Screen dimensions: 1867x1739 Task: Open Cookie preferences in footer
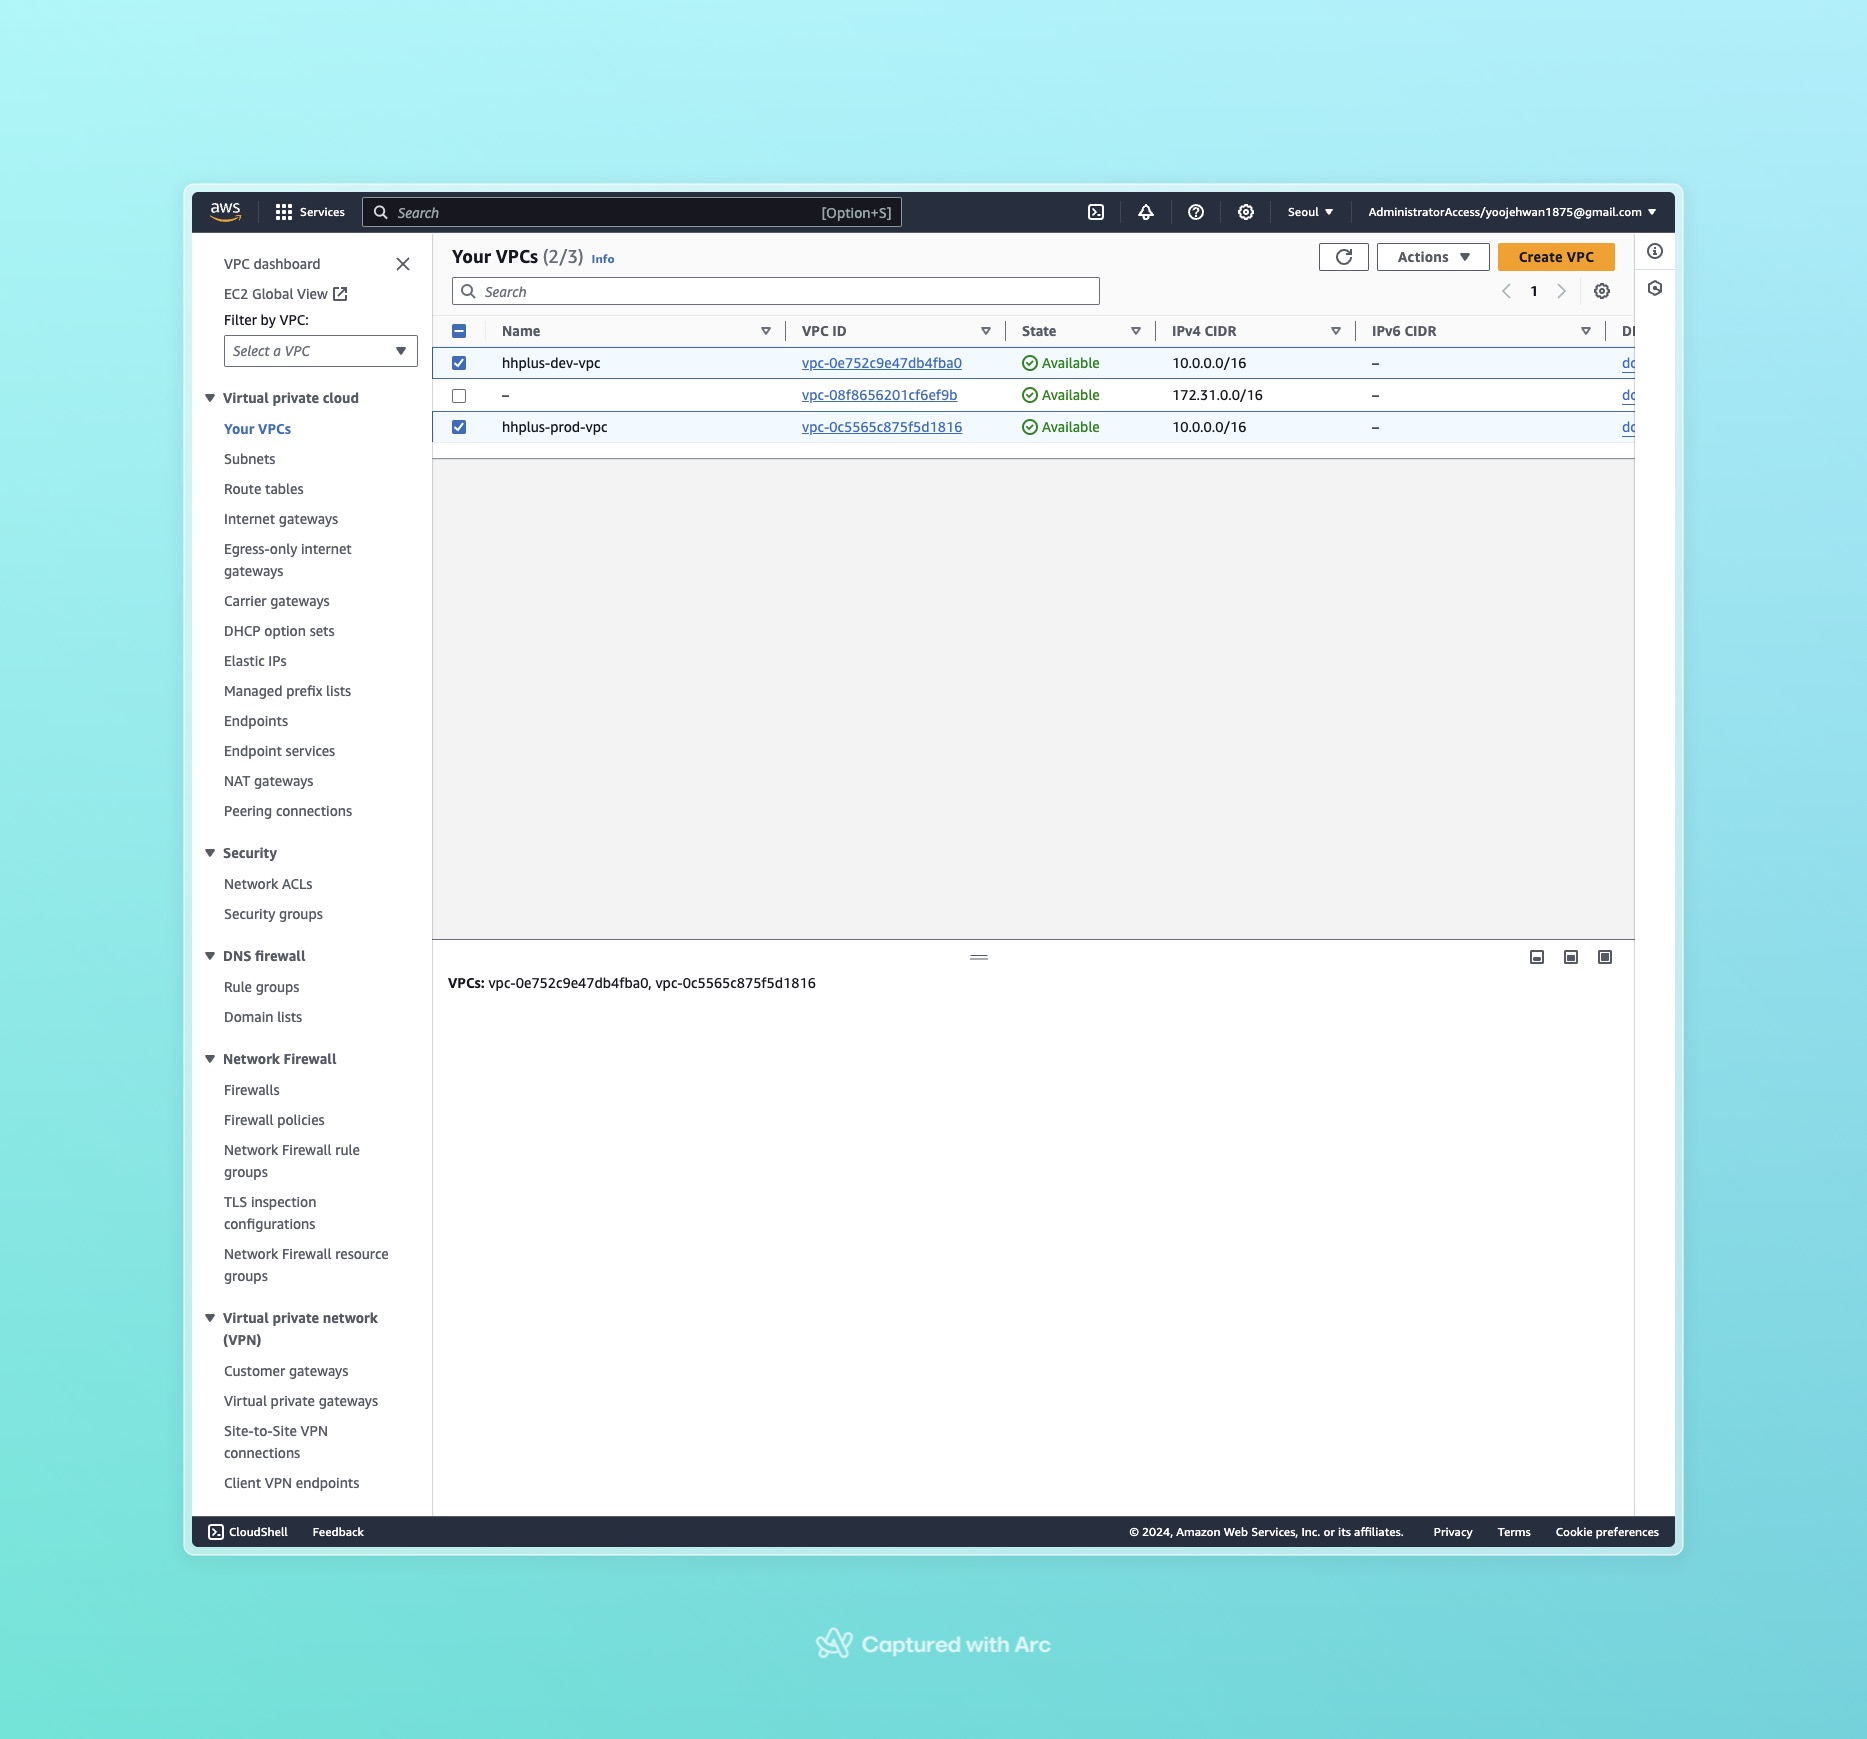[1607, 1532]
